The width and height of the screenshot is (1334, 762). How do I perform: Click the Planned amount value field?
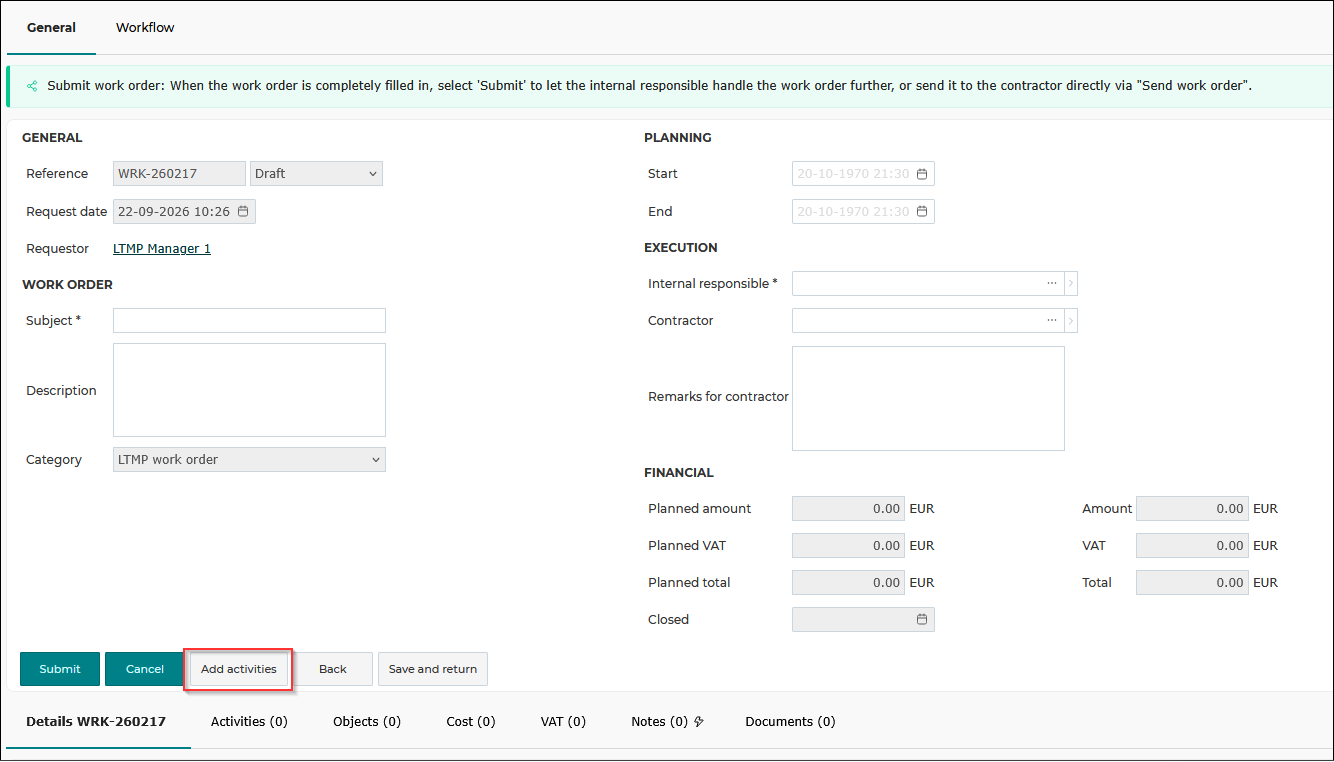click(x=848, y=509)
